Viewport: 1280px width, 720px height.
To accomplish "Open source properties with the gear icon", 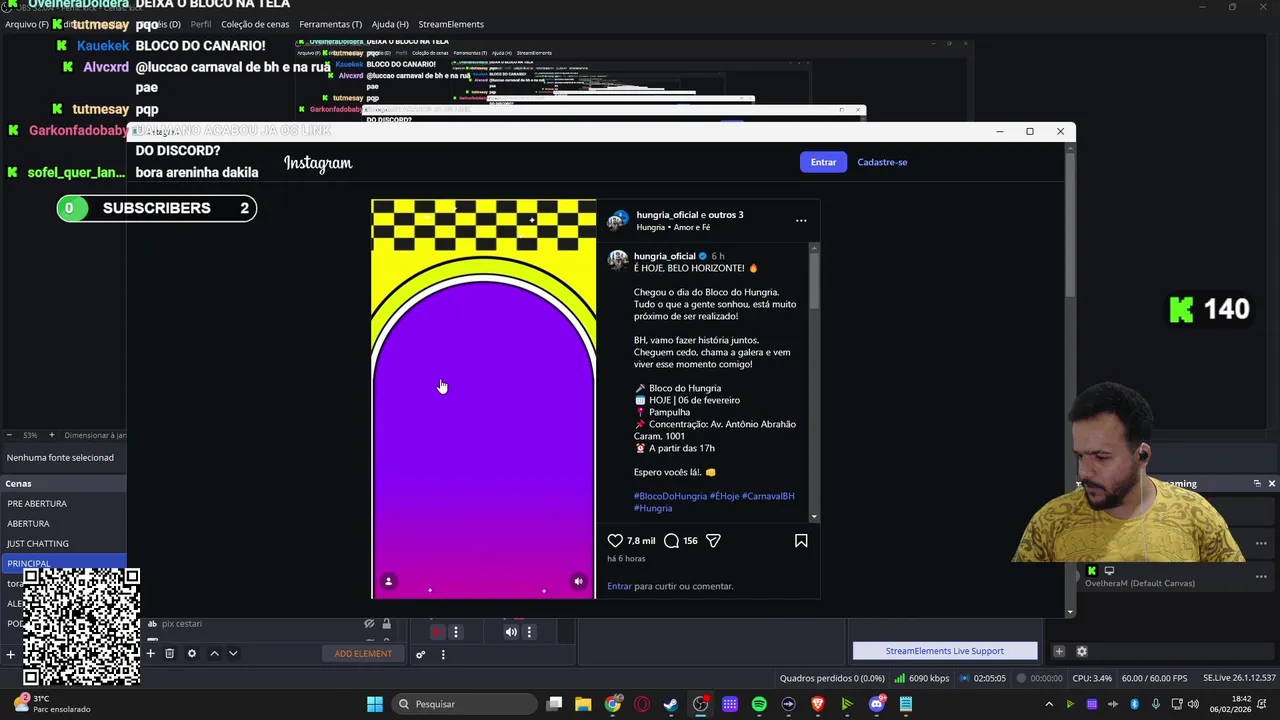I will click(x=192, y=654).
